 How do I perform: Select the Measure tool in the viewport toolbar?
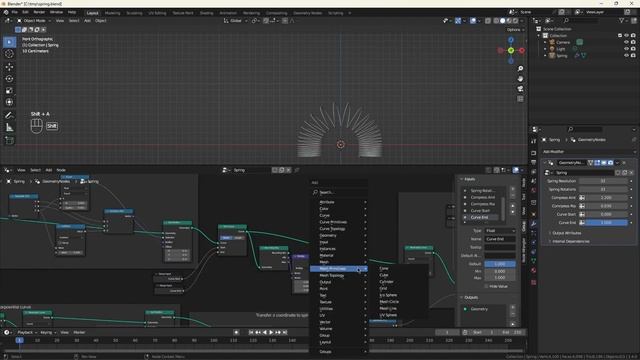click(x=9, y=128)
